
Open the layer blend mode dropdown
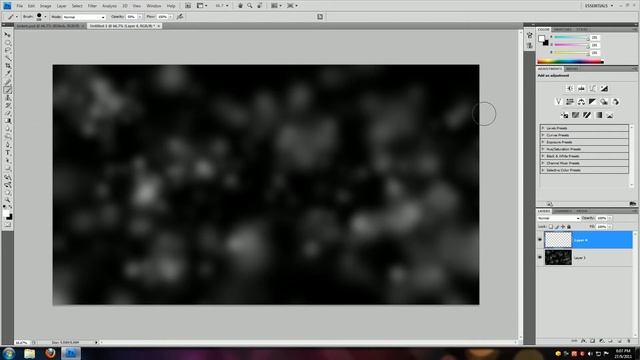pyautogui.click(x=558, y=218)
